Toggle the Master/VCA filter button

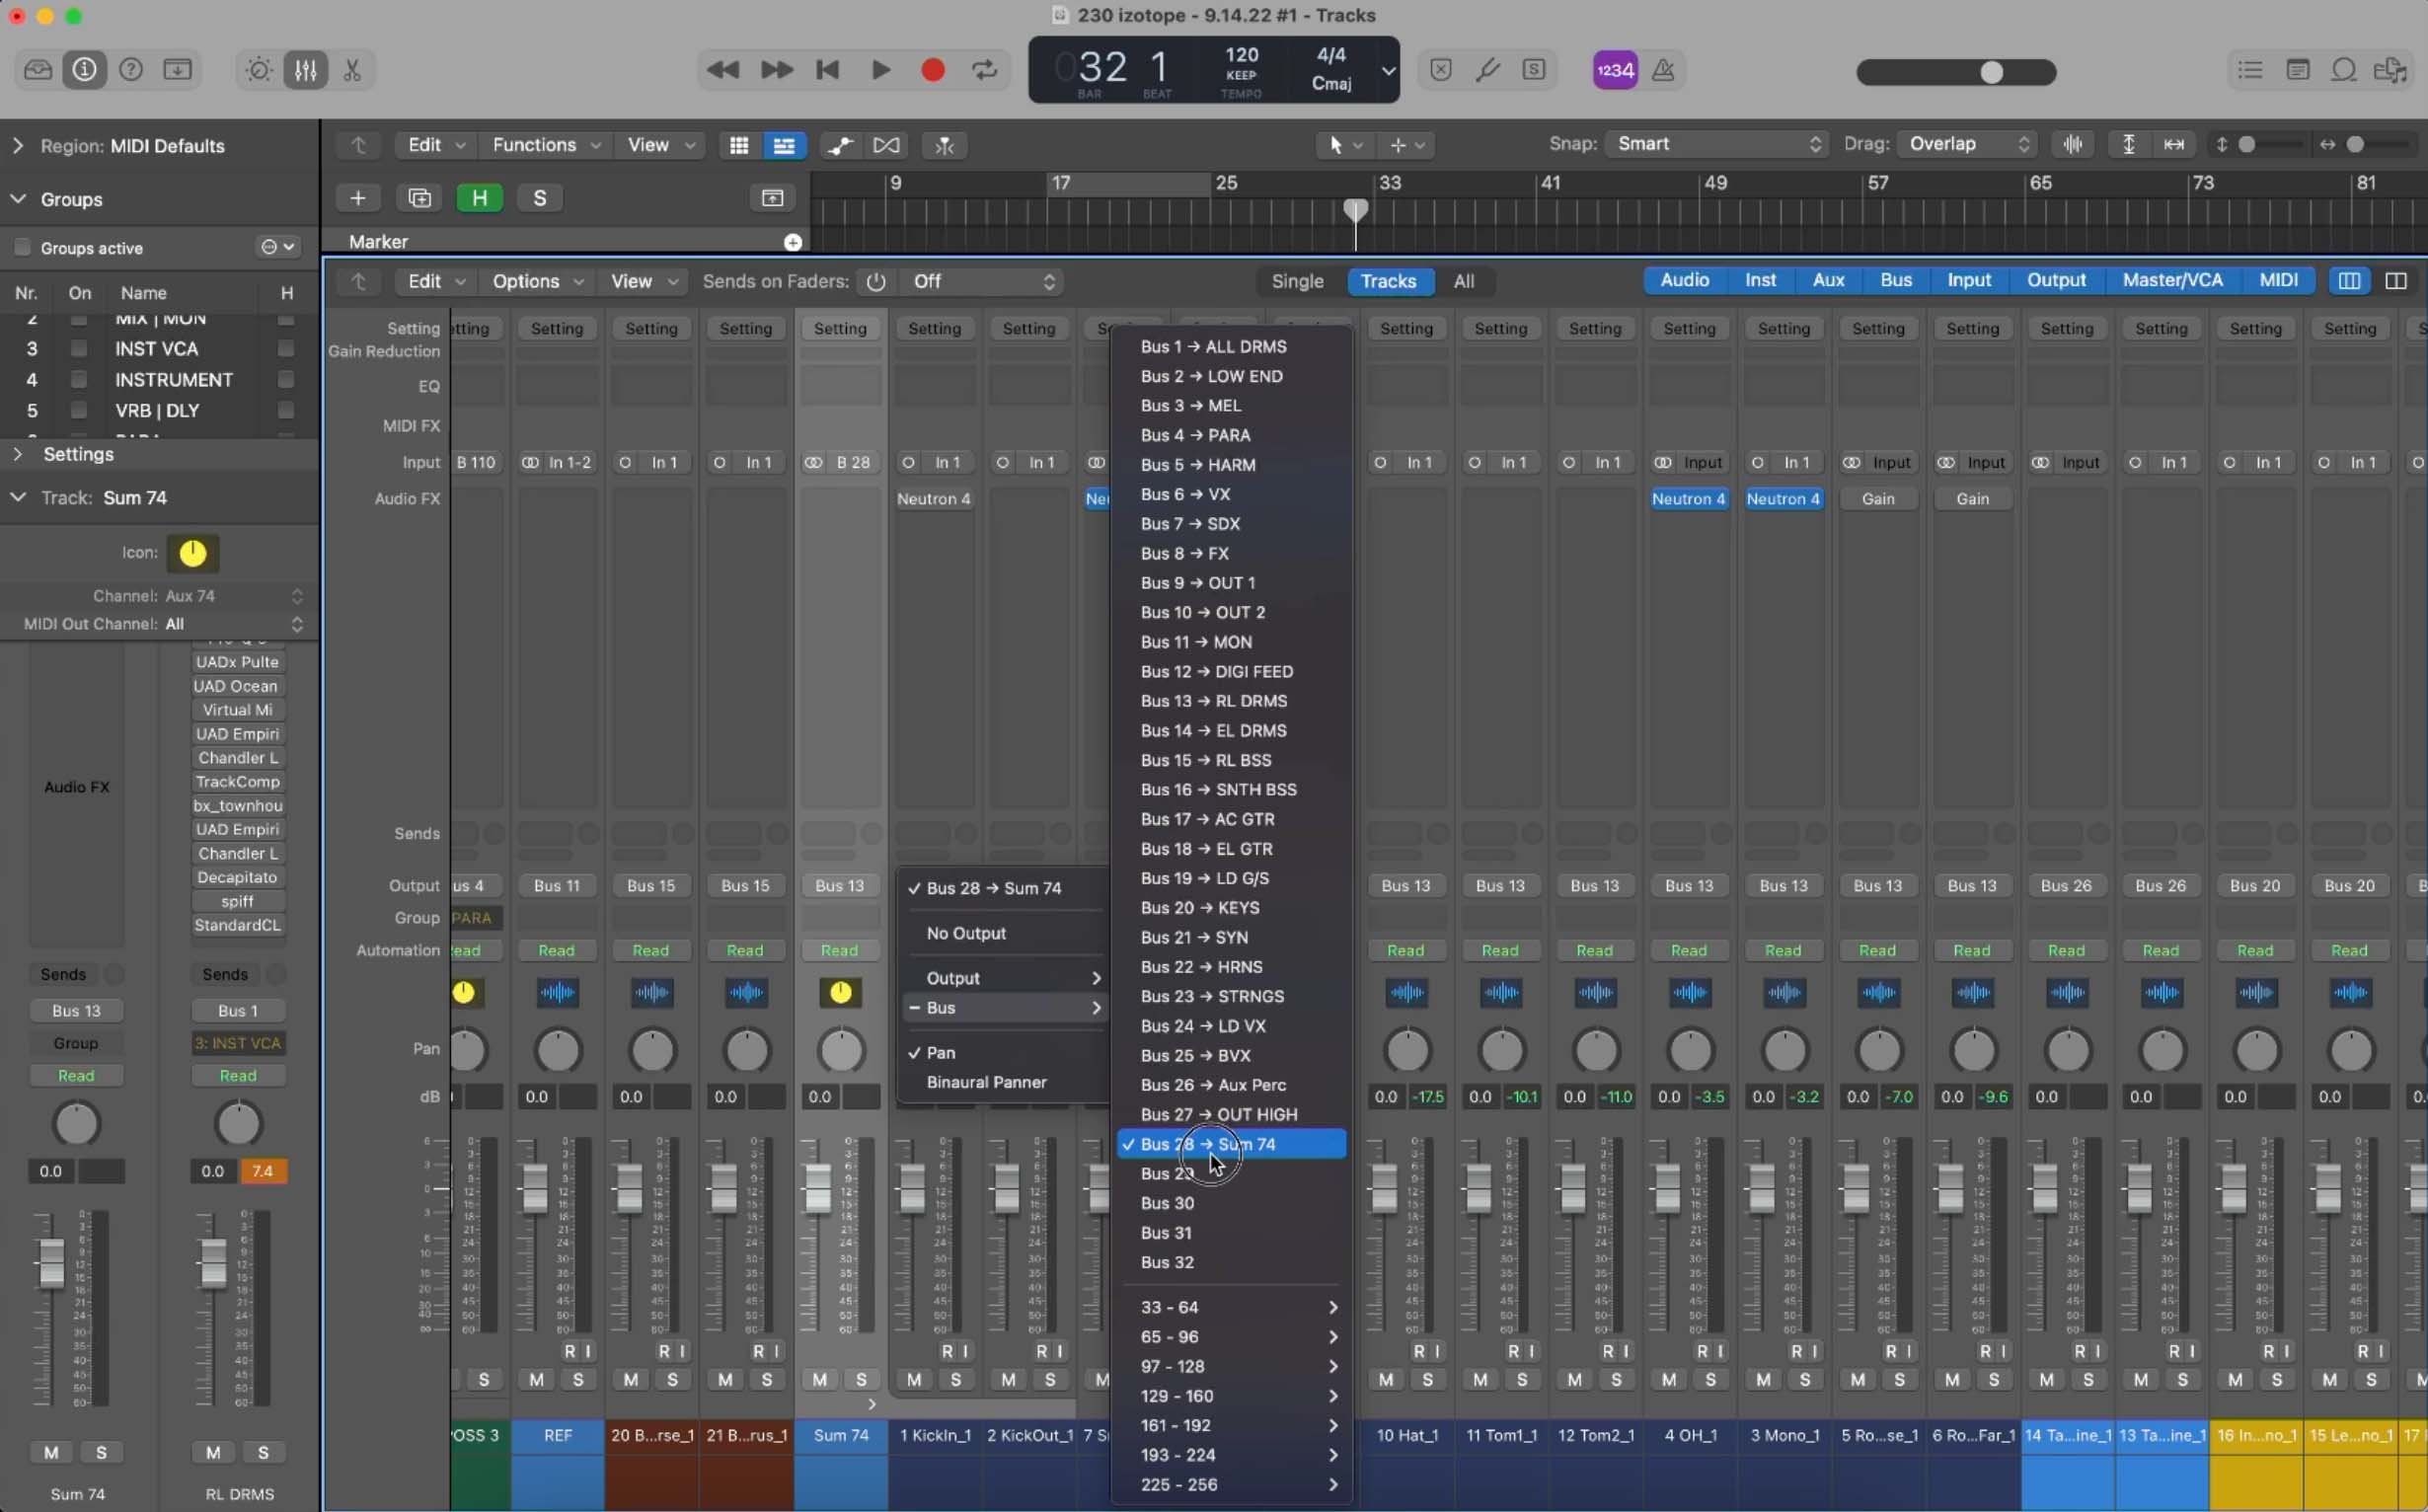tap(2172, 281)
